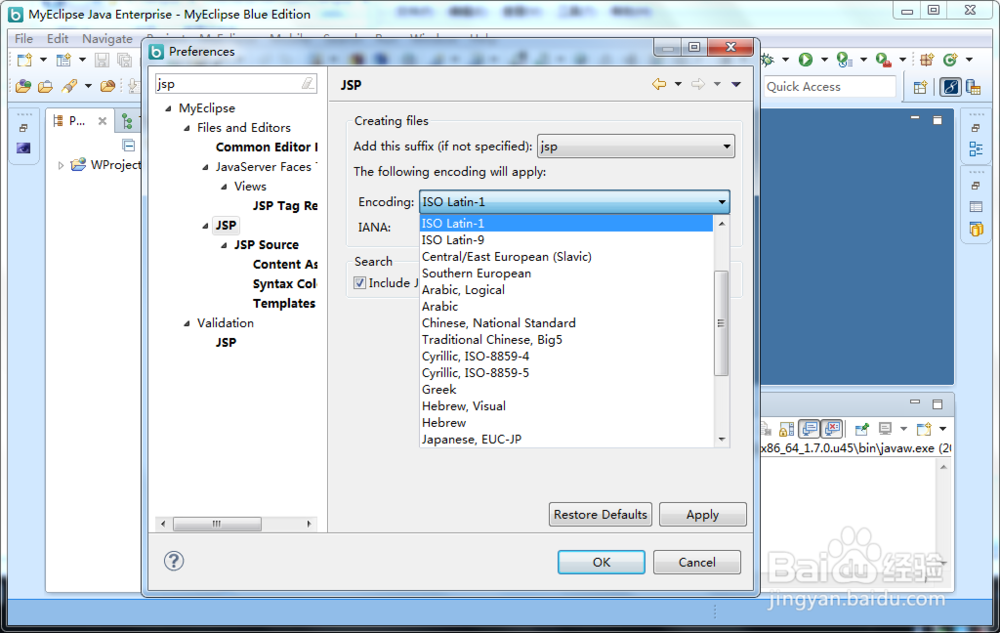Click the clear filter eraser icon
Screen dimensions: 1000x633
pyautogui.click(x=307, y=84)
